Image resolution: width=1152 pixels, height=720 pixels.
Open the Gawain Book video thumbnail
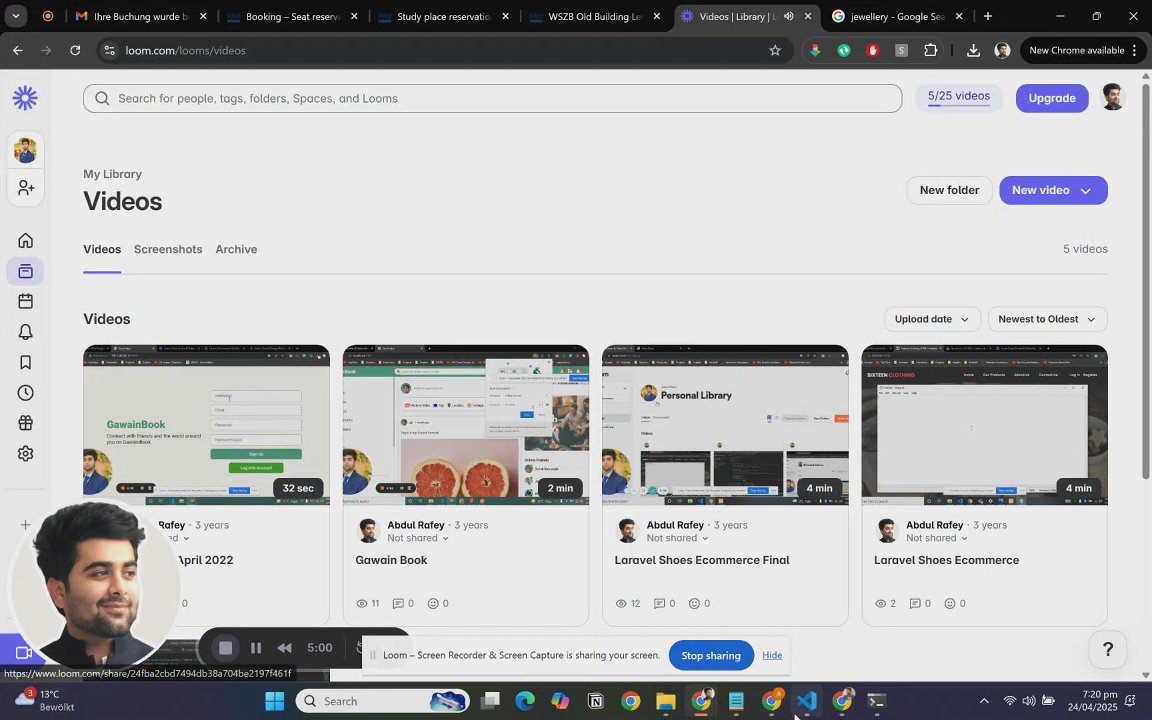click(x=466, y=425)
